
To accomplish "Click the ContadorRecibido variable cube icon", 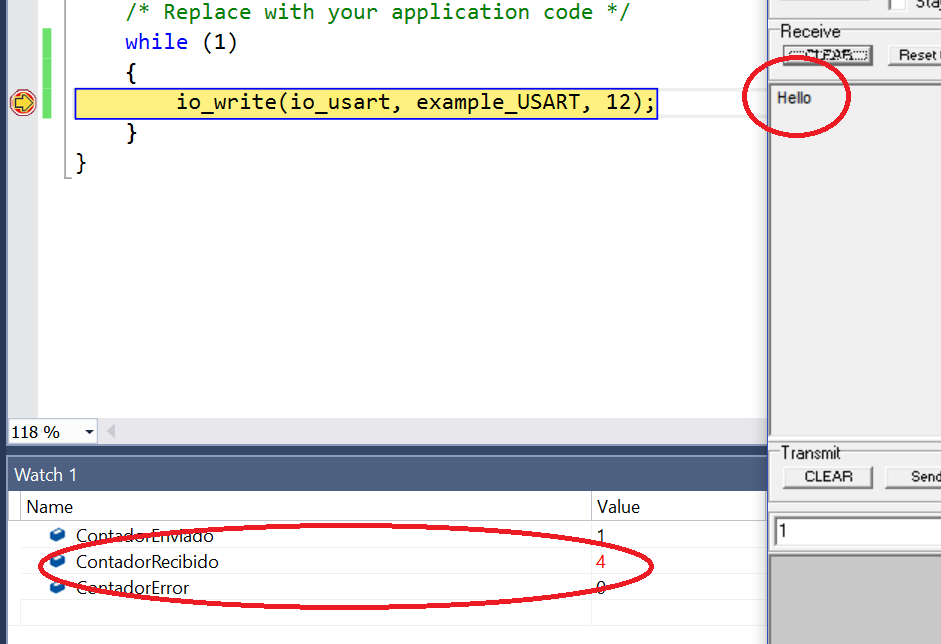I will [x=58, y=561].
